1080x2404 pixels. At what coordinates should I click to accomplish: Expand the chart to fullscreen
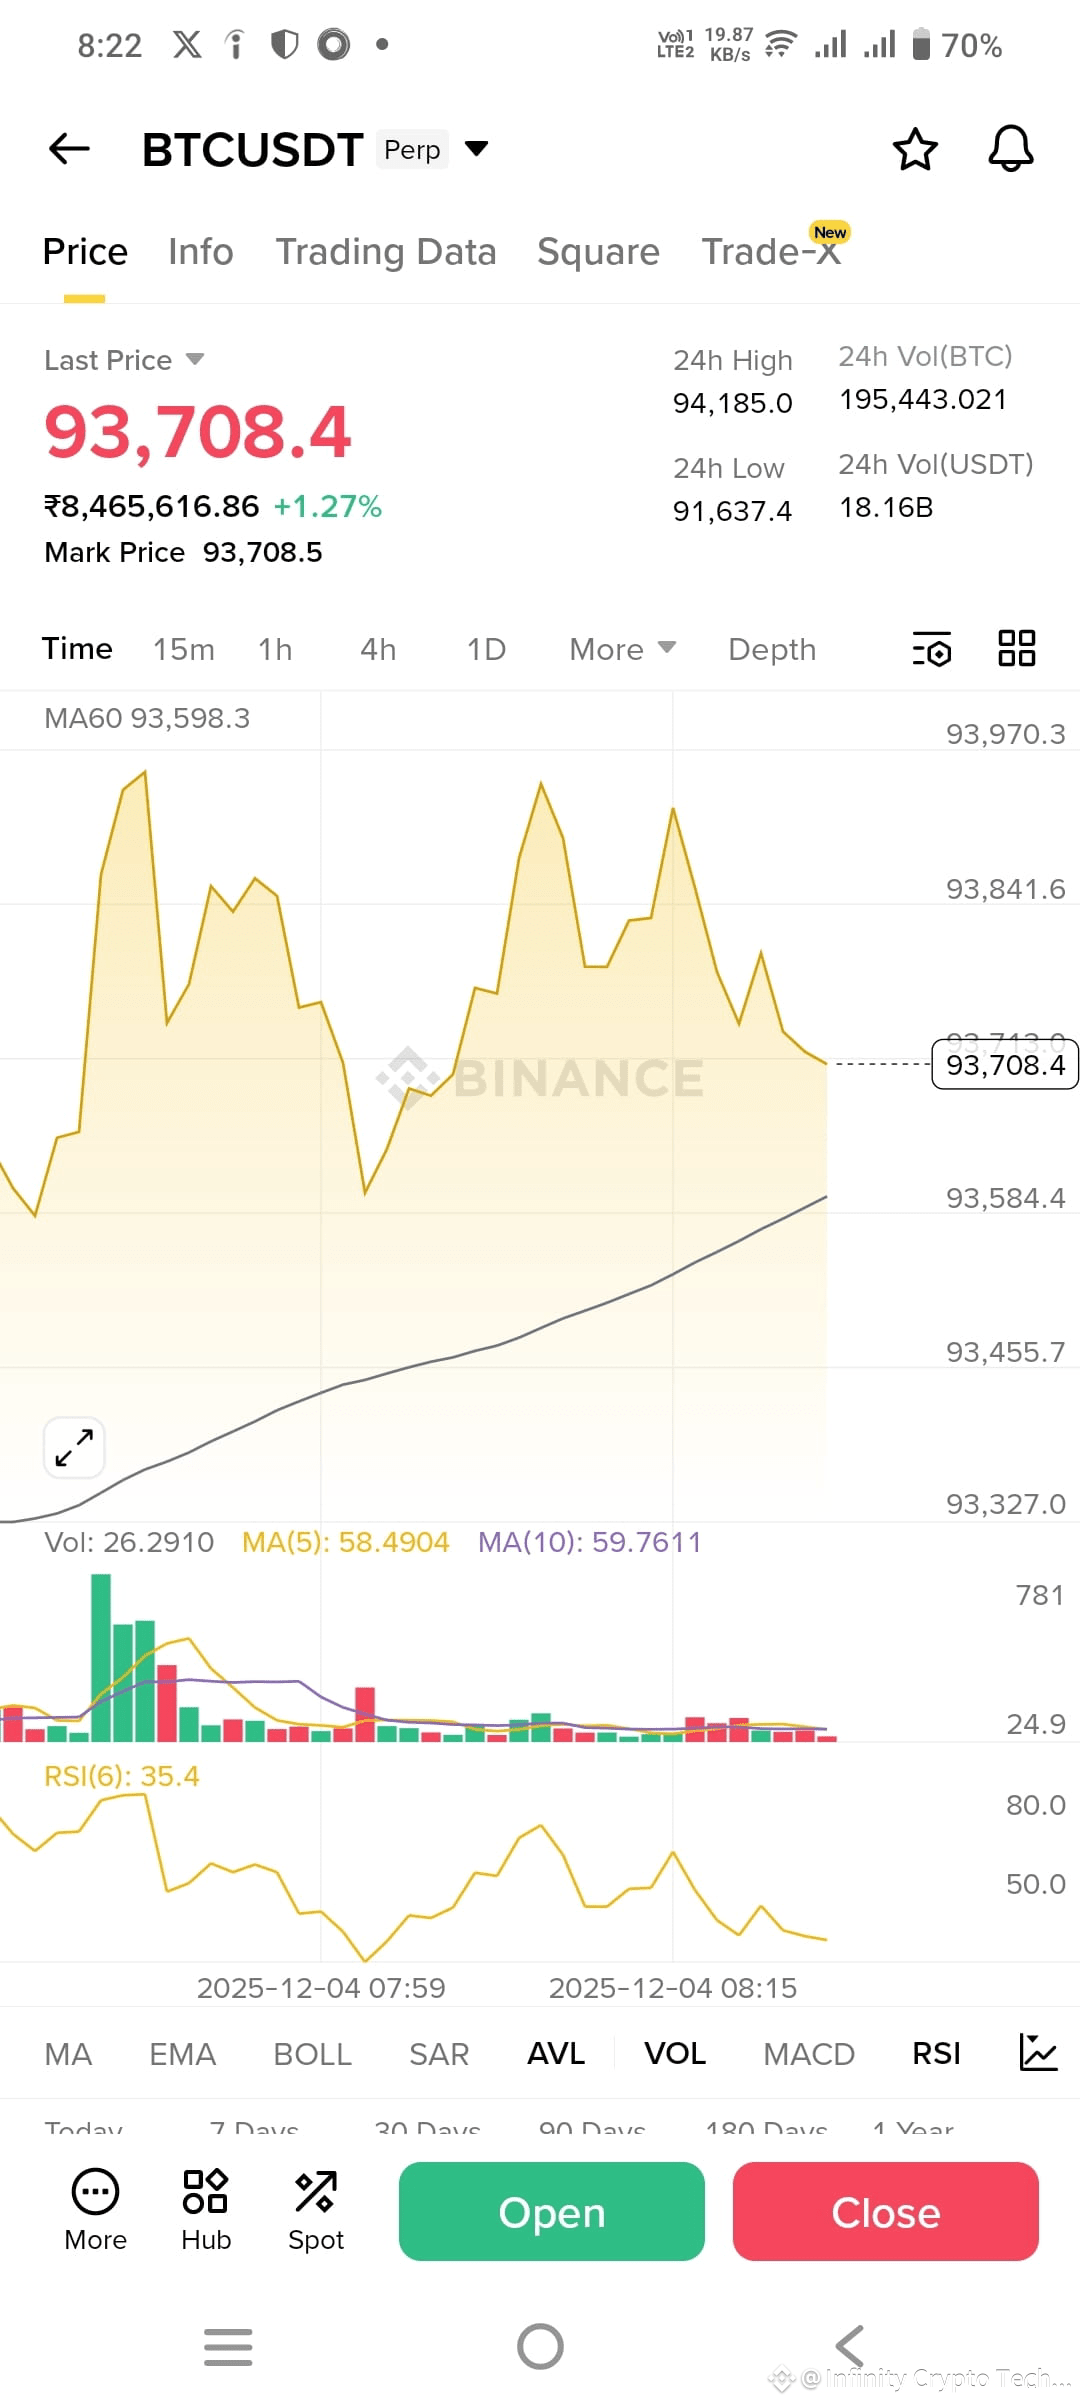pos(74,1447)
